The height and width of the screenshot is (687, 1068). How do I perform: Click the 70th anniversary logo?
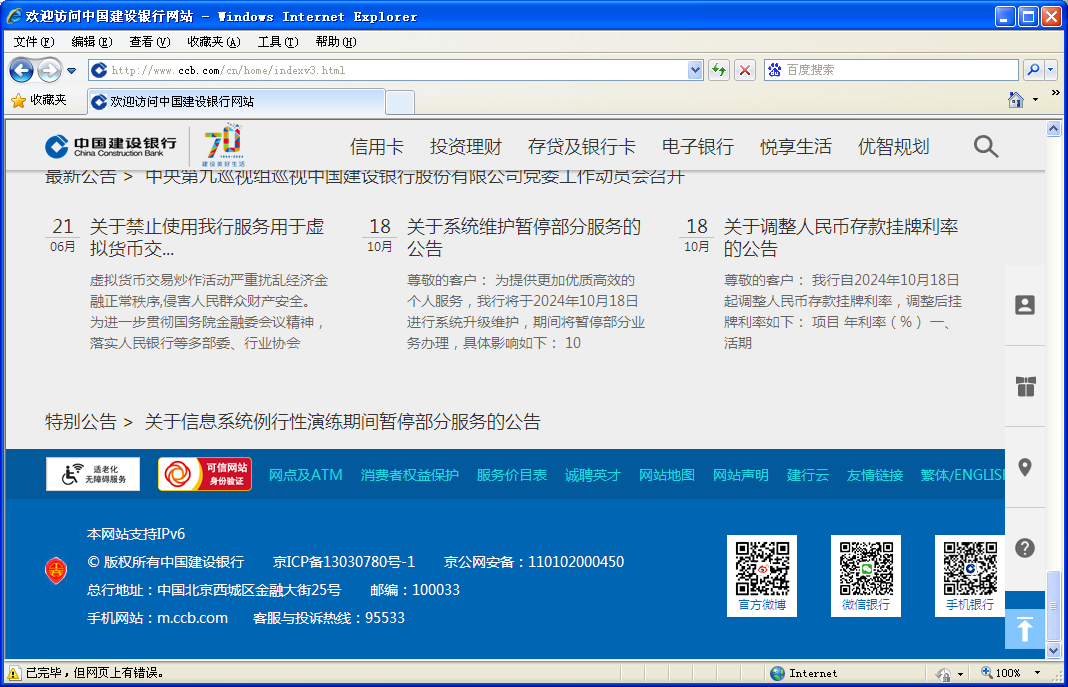(223, 144)
